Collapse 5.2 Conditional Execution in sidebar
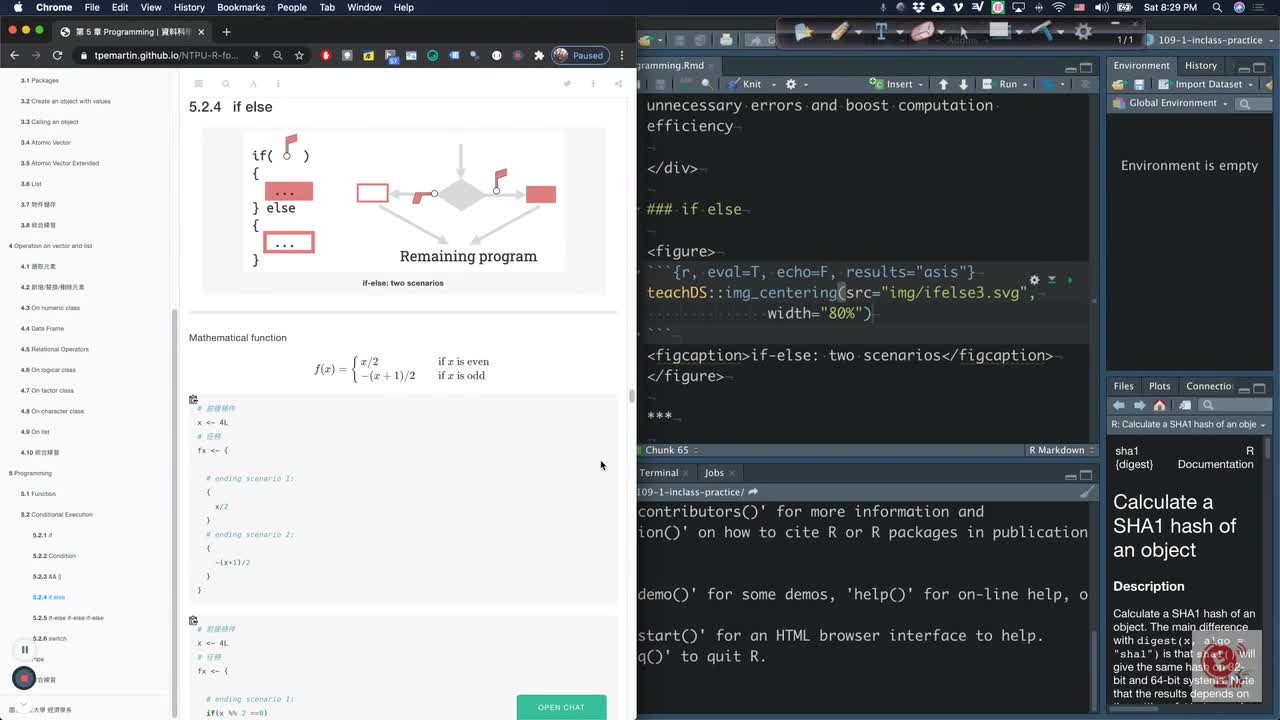This screenshot has height=720, width=1280. [57, 514]
